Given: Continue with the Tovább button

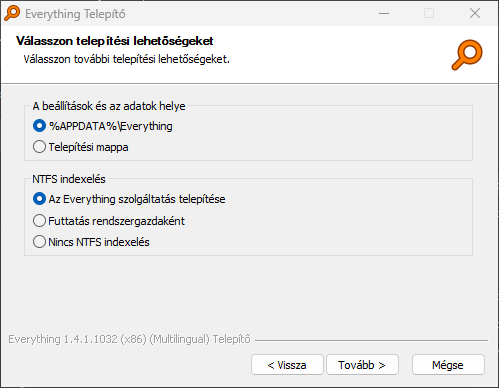Looking at the screenshot, I should (x=362, y=365).
